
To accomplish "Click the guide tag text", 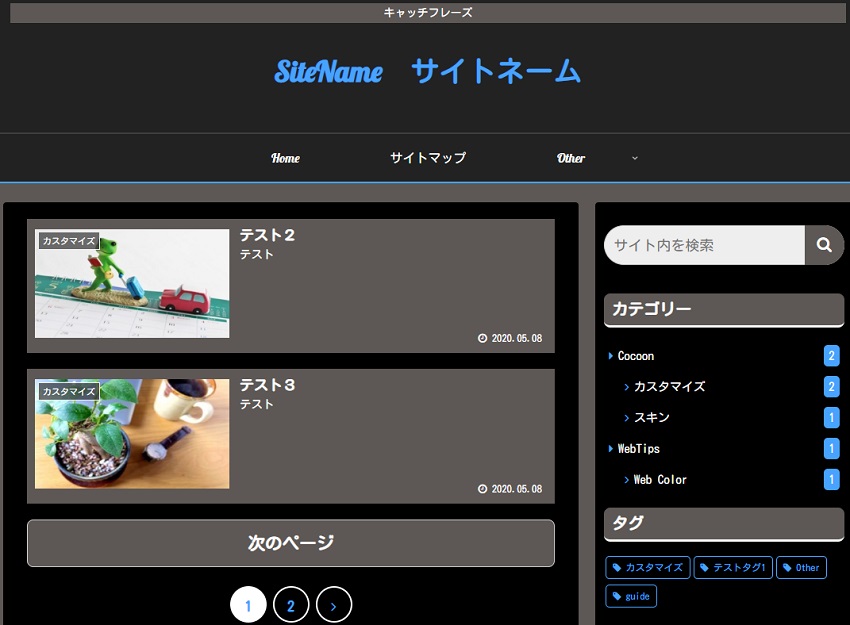I will (x=638, y=596).
